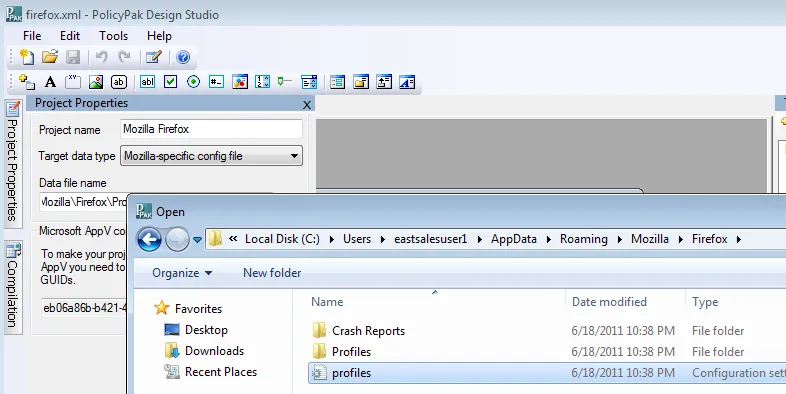The height and width of the screenshot is (394, 786).
Task: Navigate to Users breadcrumb
Action: click(x=357, y=239)
